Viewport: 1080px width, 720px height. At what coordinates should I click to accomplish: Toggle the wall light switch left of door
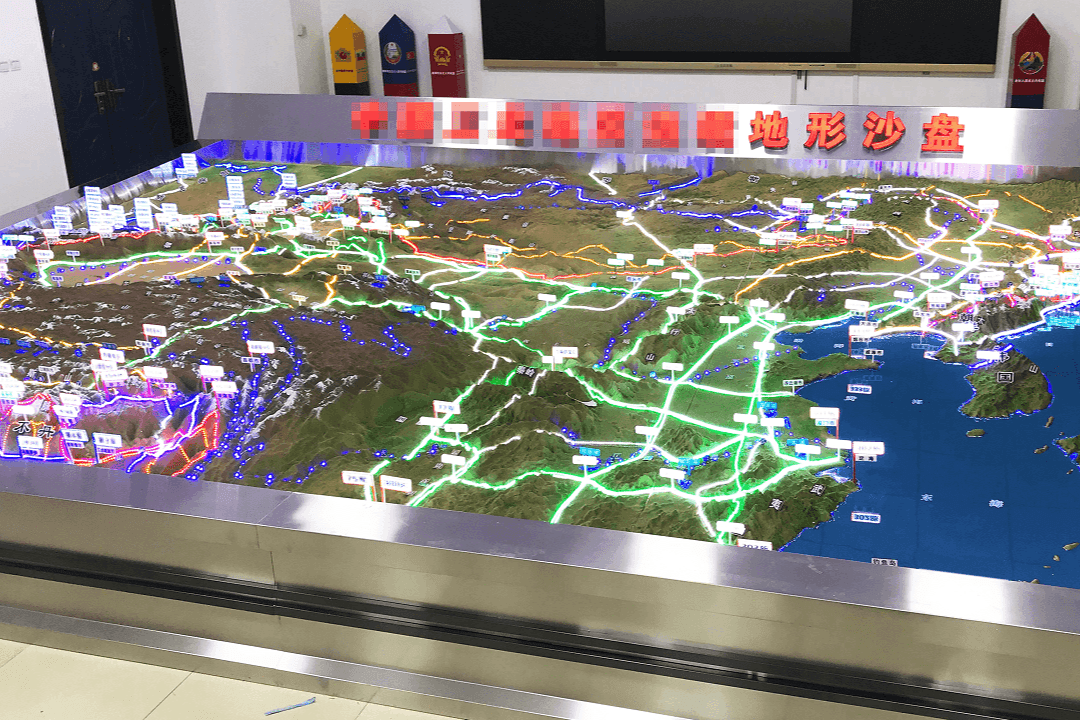[10, 65]
